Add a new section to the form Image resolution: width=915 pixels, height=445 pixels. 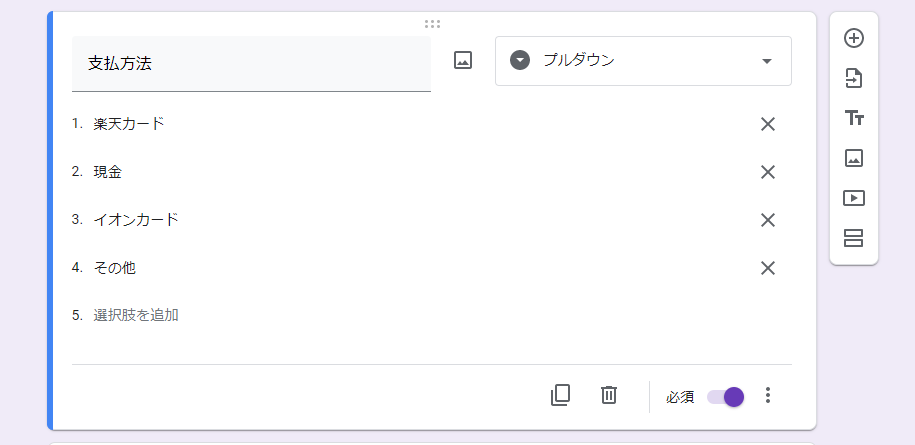pyautogui.click(x=853, y=238)
